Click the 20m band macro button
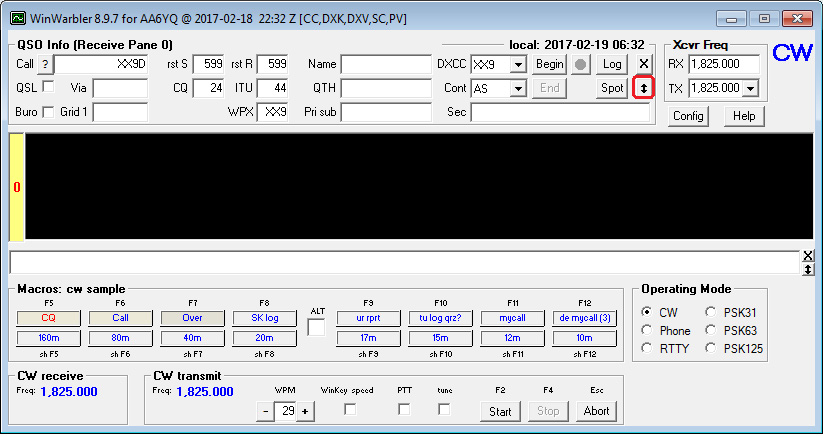 [264, 338]
